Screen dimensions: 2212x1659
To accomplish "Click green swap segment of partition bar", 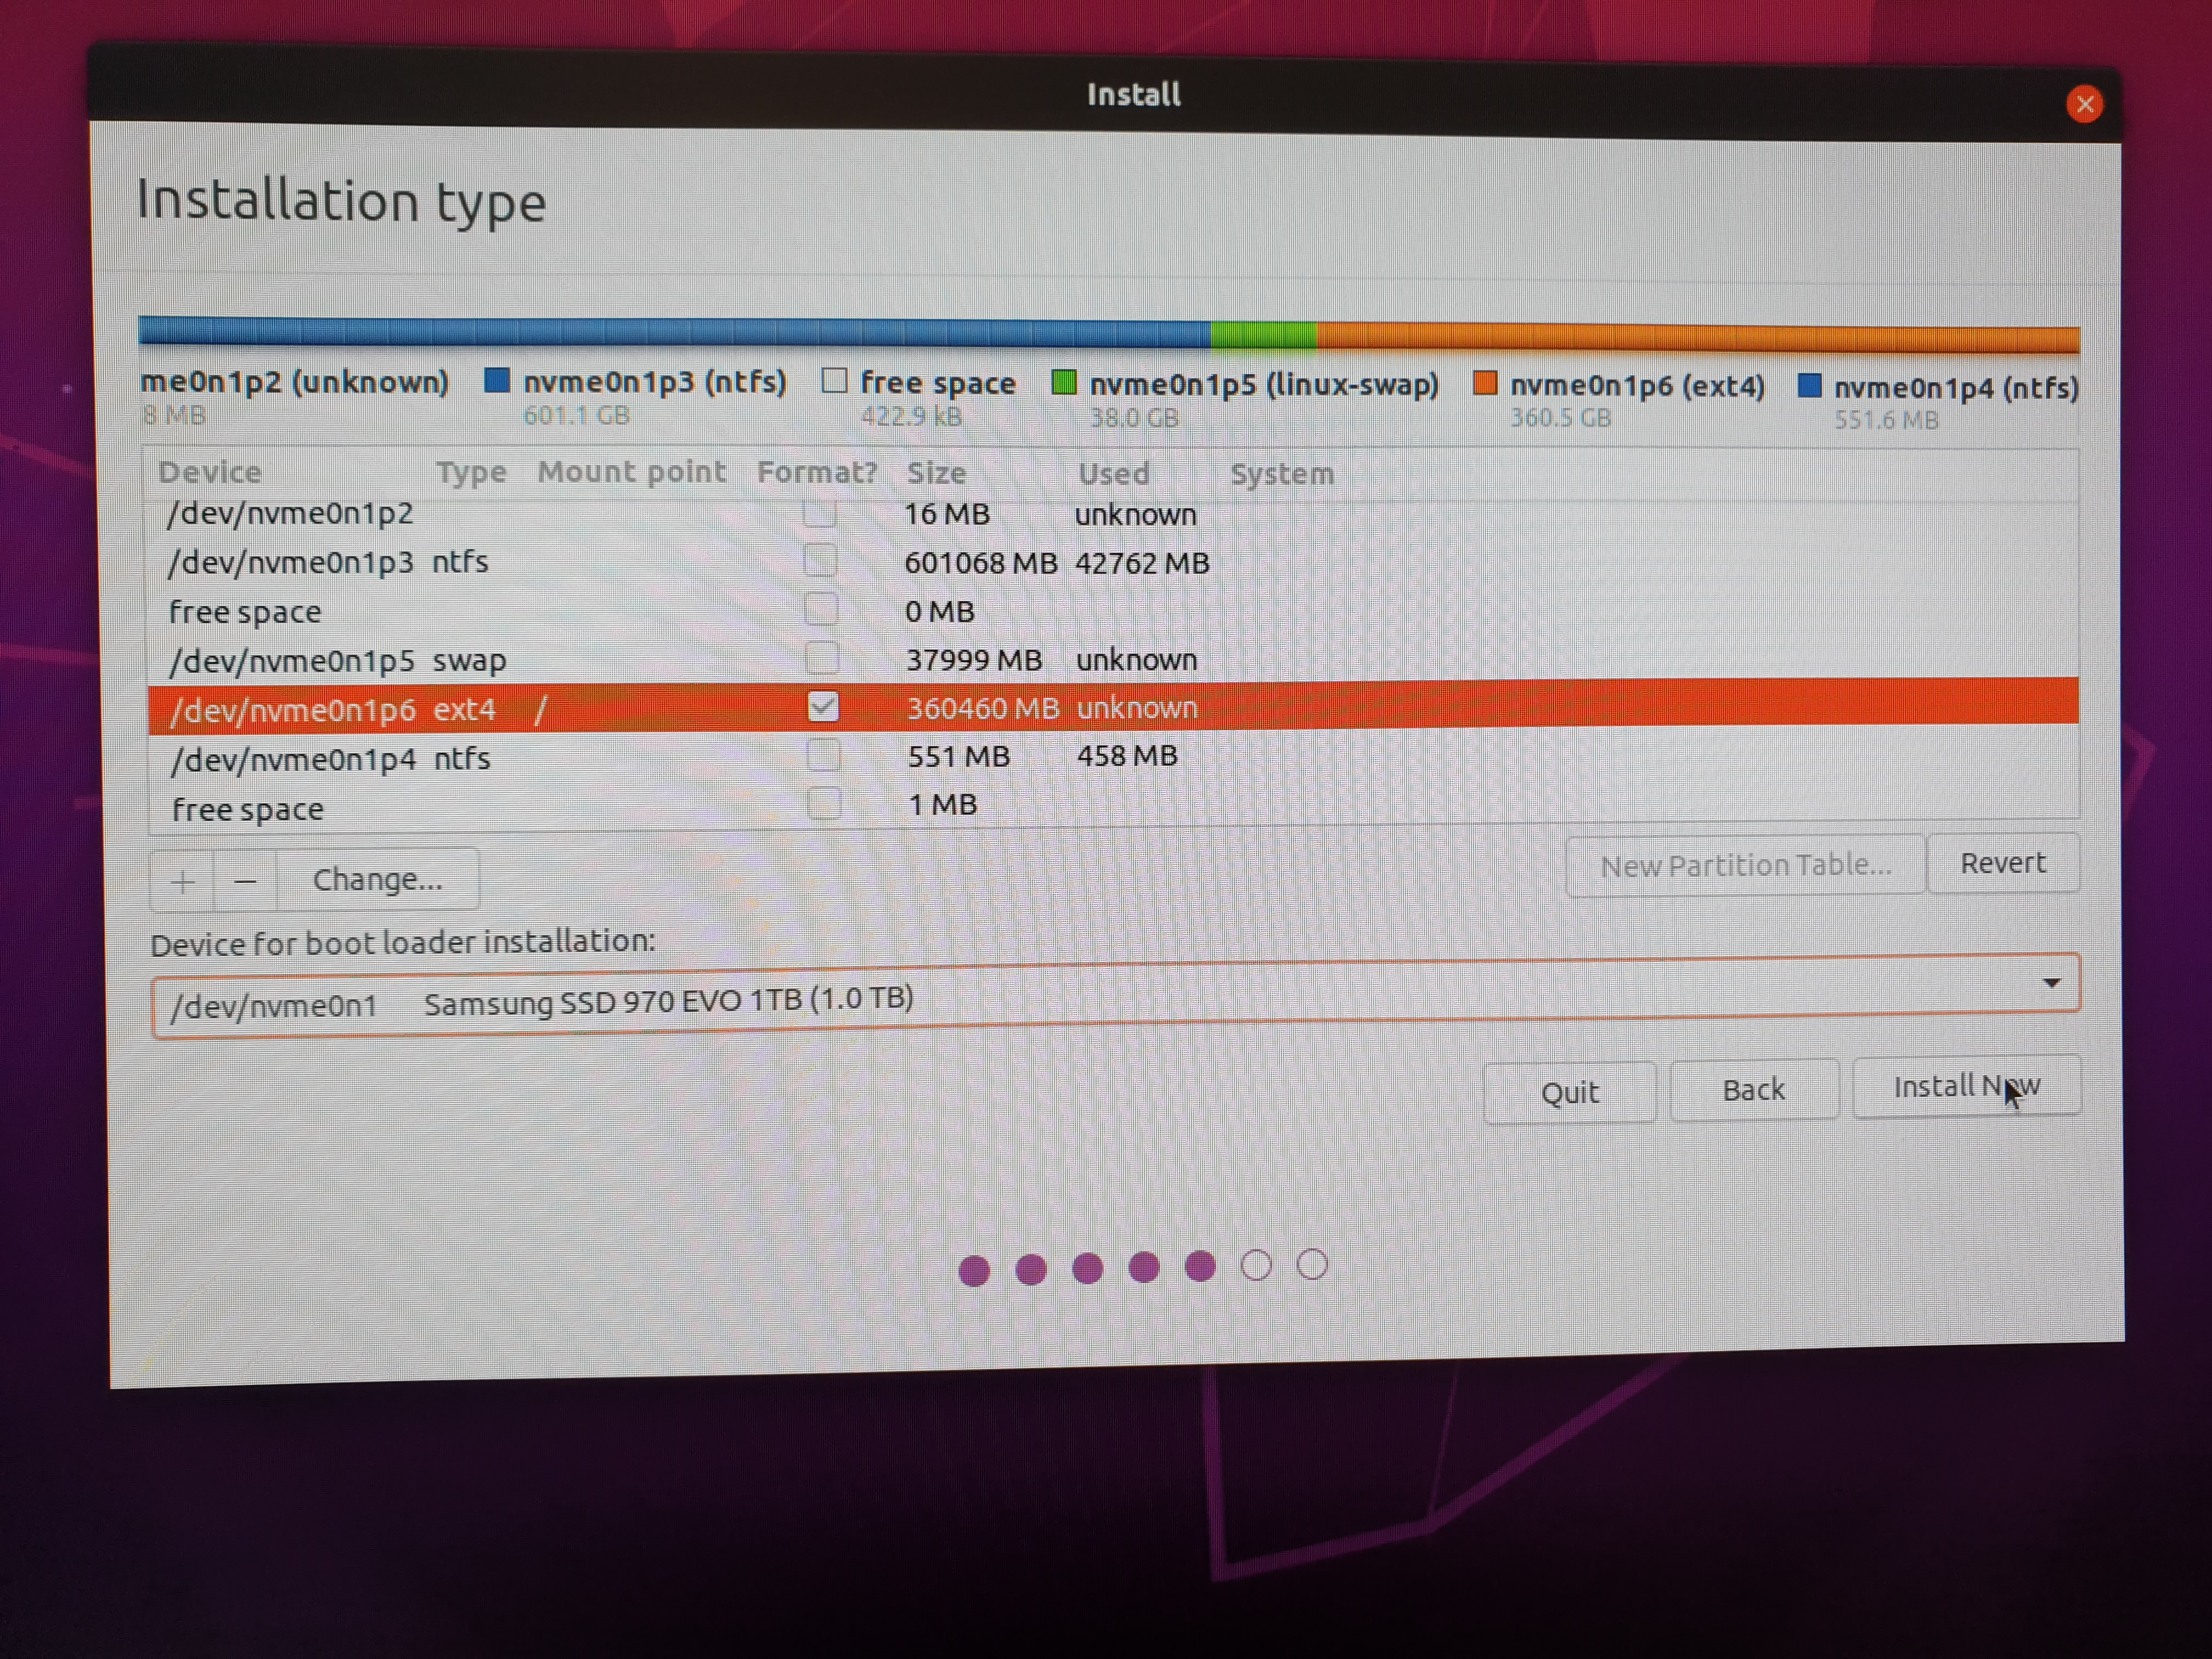I will pos(1264,335).
